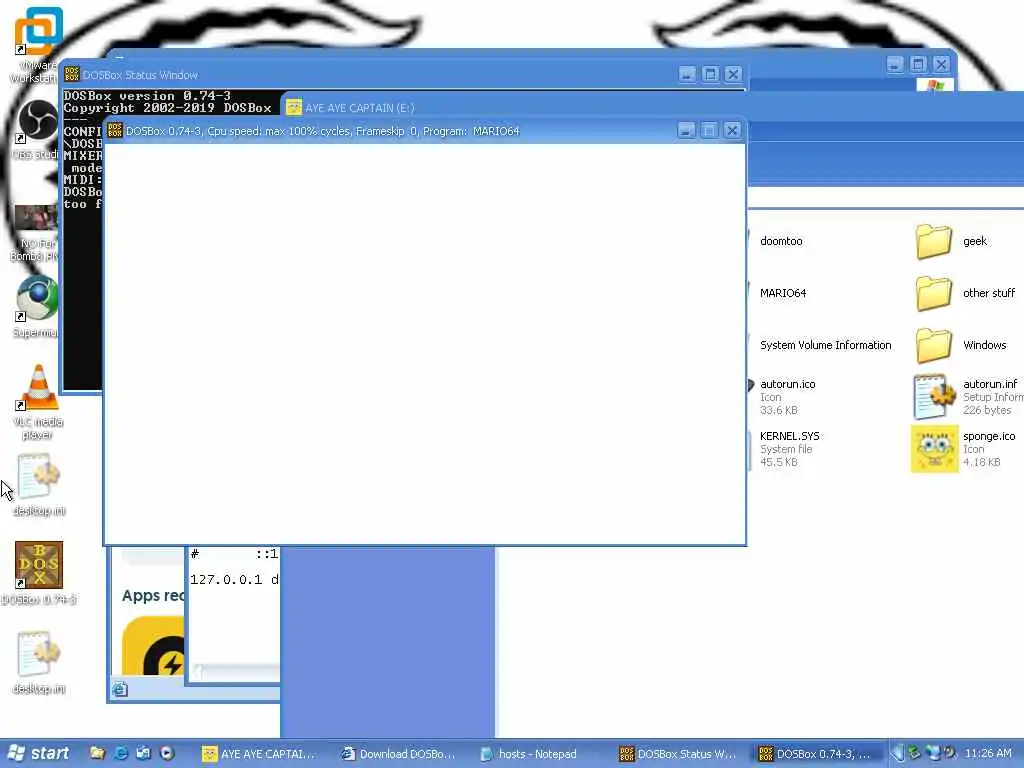Open the VMware Workstation desktop shortcut

37,46
